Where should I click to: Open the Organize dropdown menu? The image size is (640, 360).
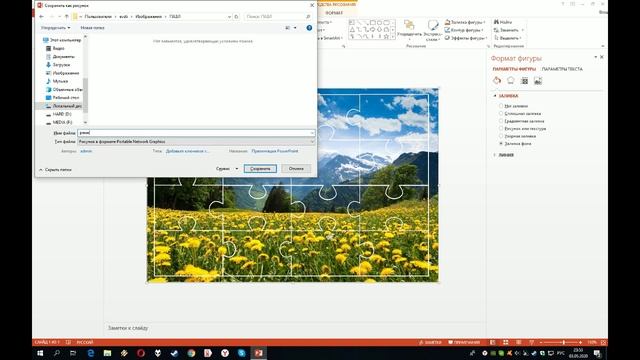pos(56,28)
